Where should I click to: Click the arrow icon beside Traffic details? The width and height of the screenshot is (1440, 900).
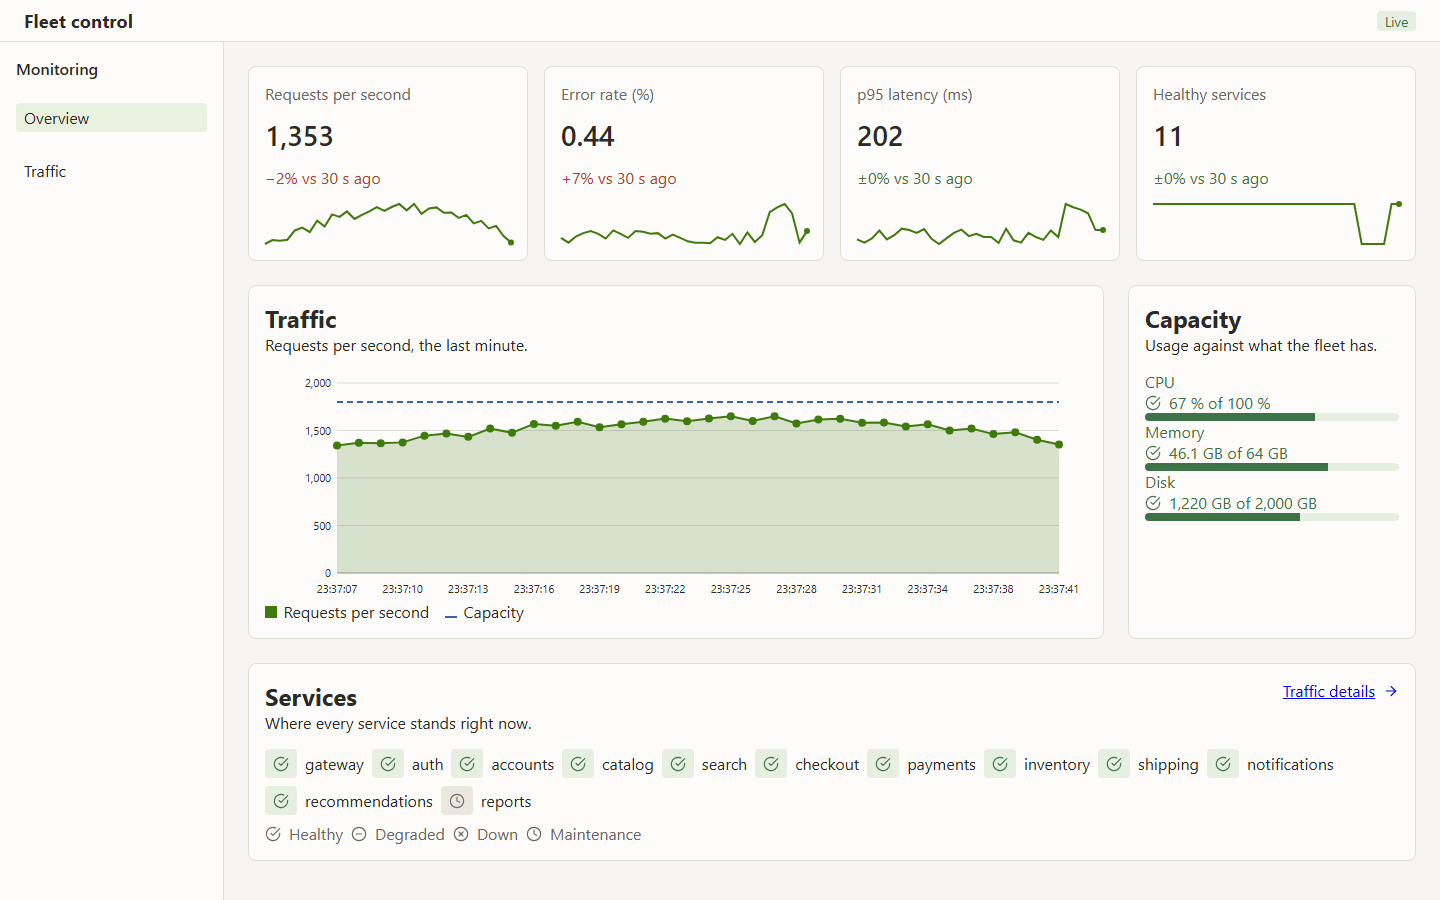(1391, 691)
